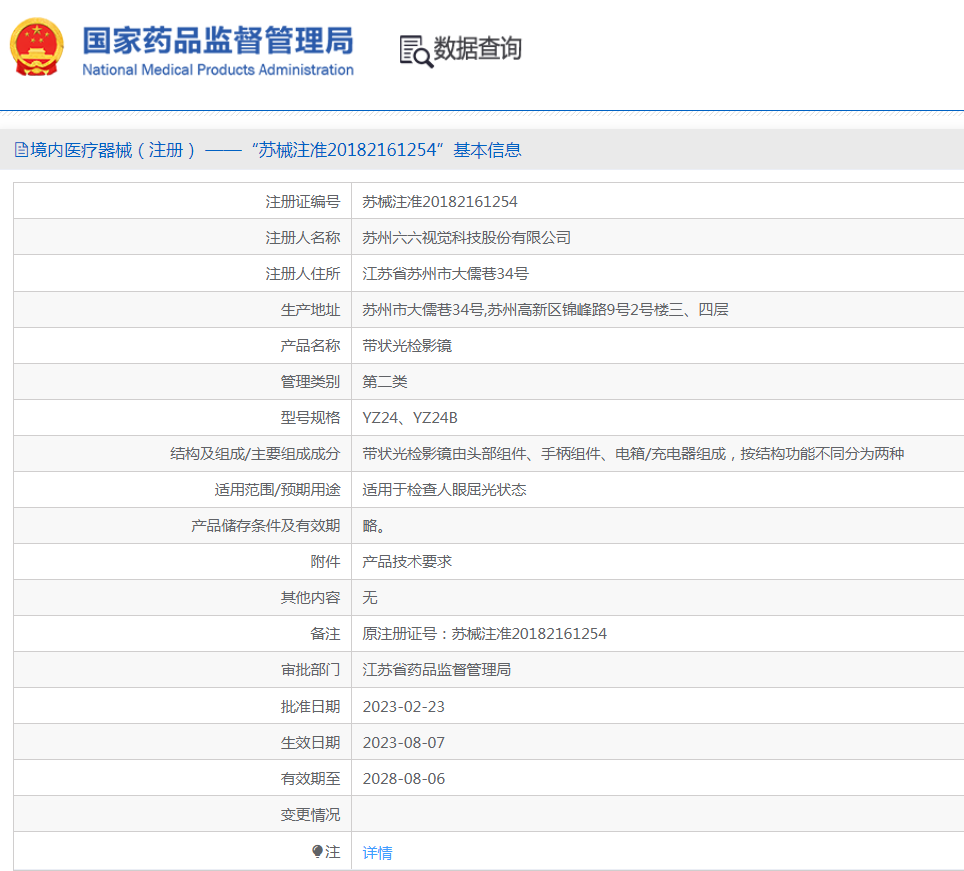
Task: Select intended use 适用于检查人眼屈光状态
Action: 444,490
